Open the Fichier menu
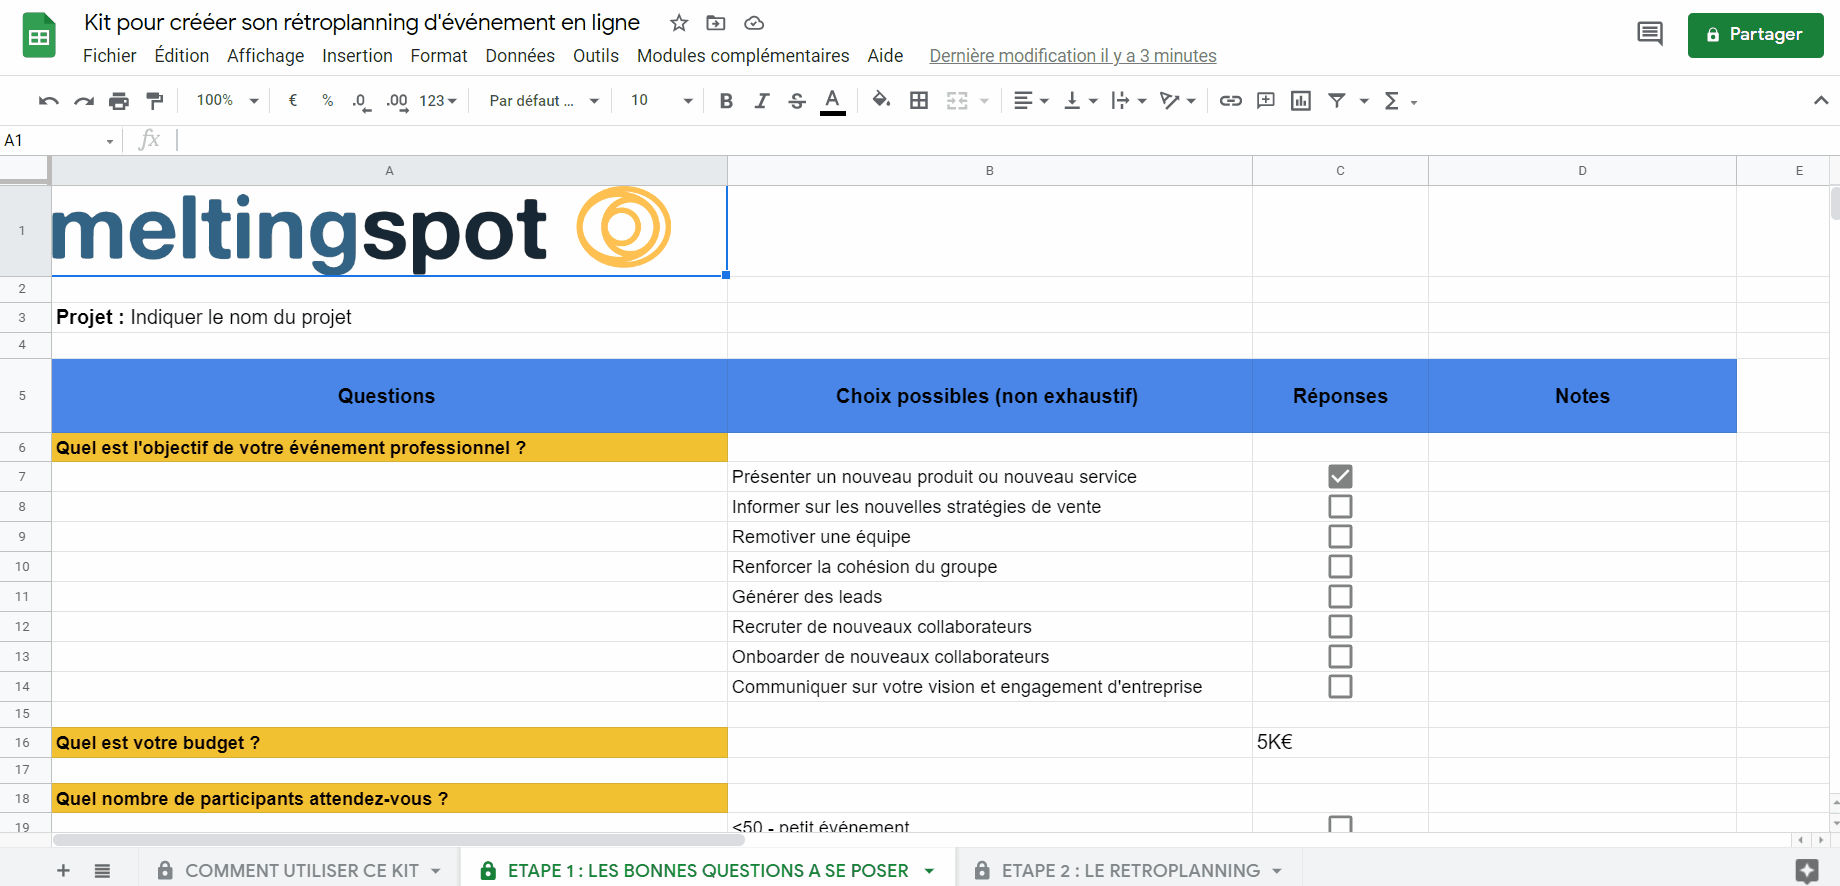 tap(110, 56)
